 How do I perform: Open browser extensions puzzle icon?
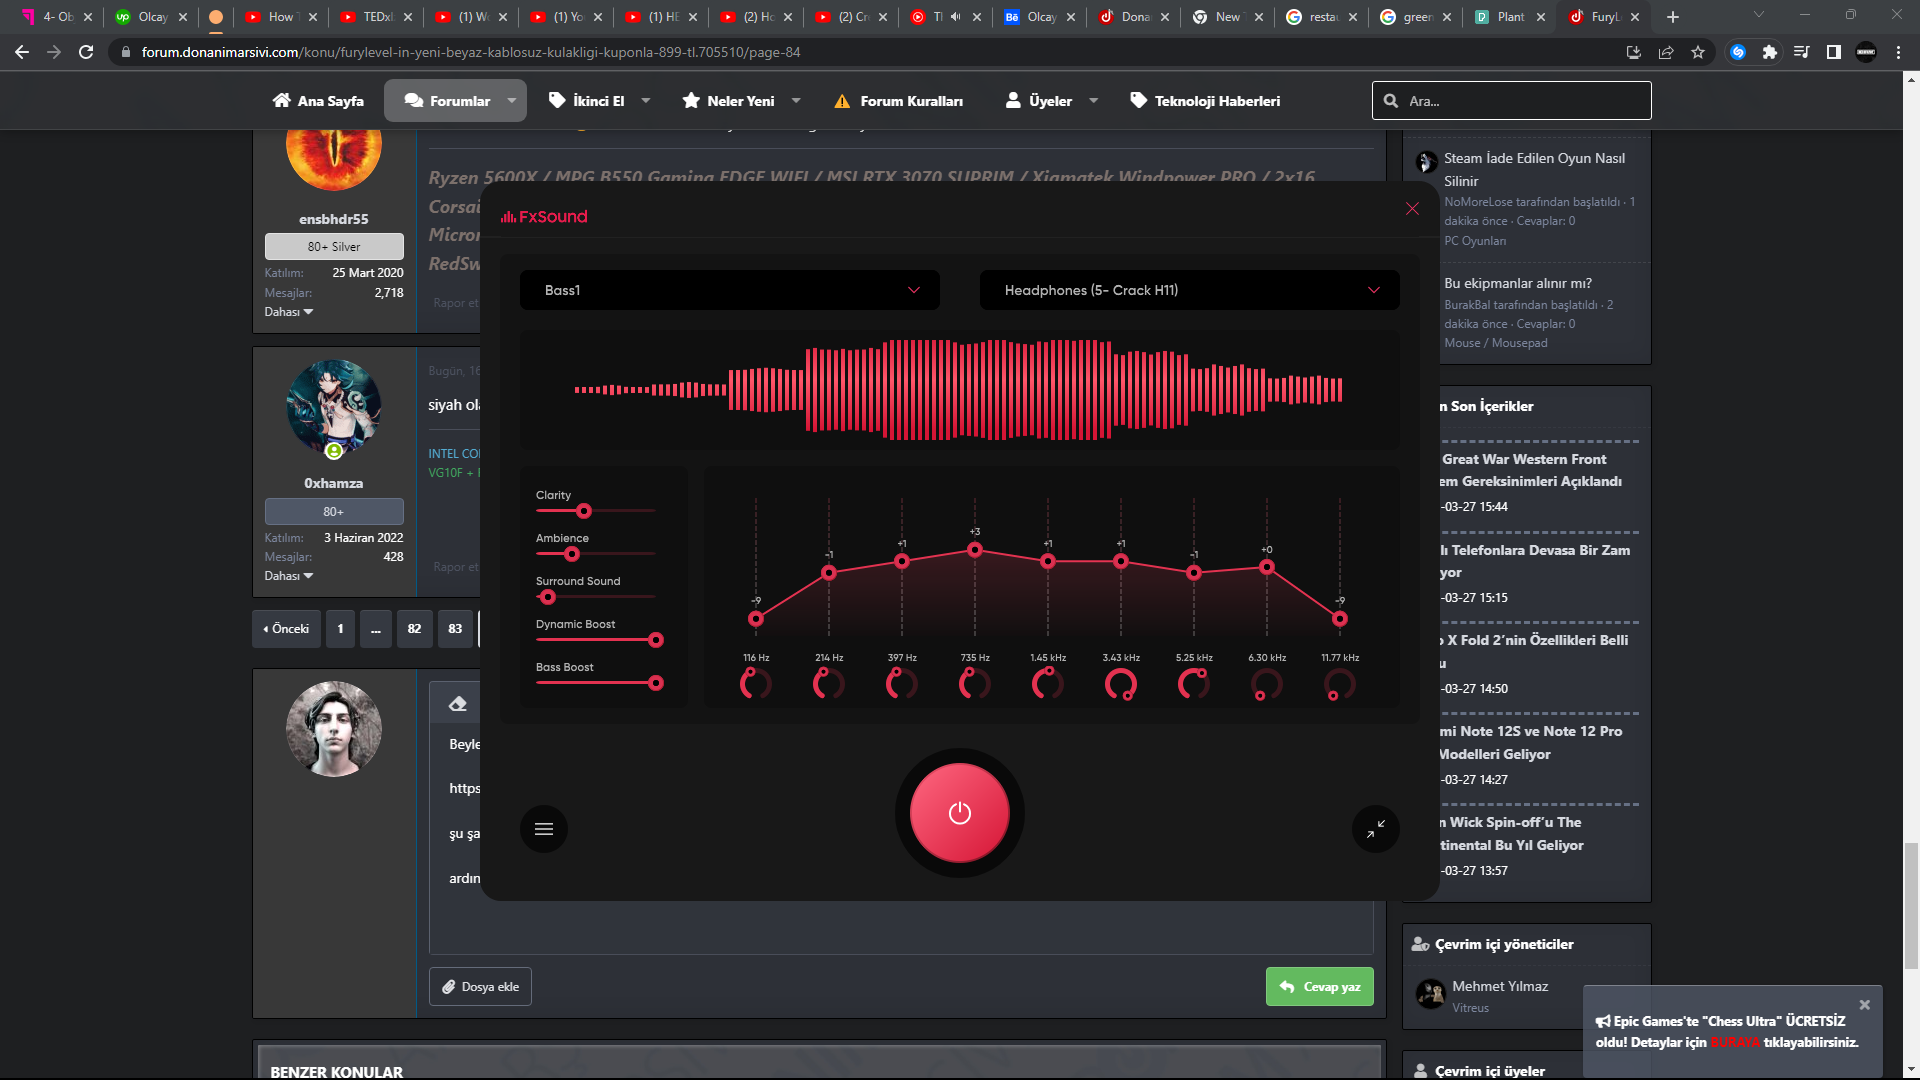(x=1770, y=52)
